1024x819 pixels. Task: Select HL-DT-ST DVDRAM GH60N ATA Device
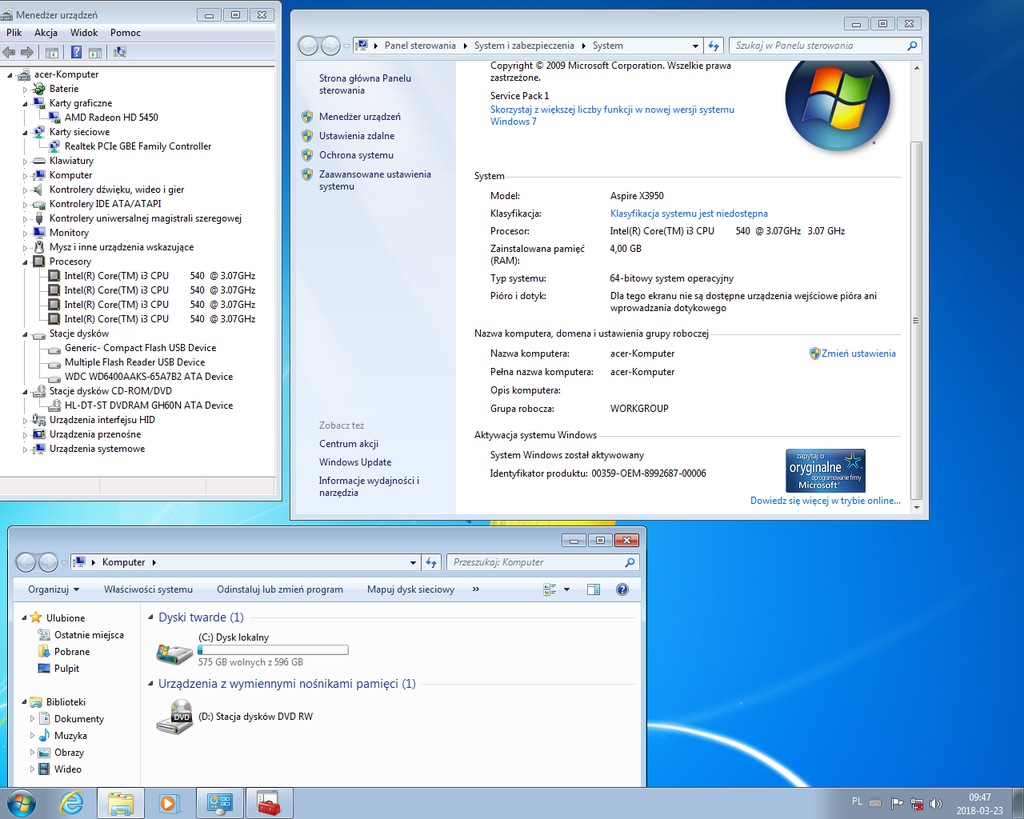click(x=148, y=405)
